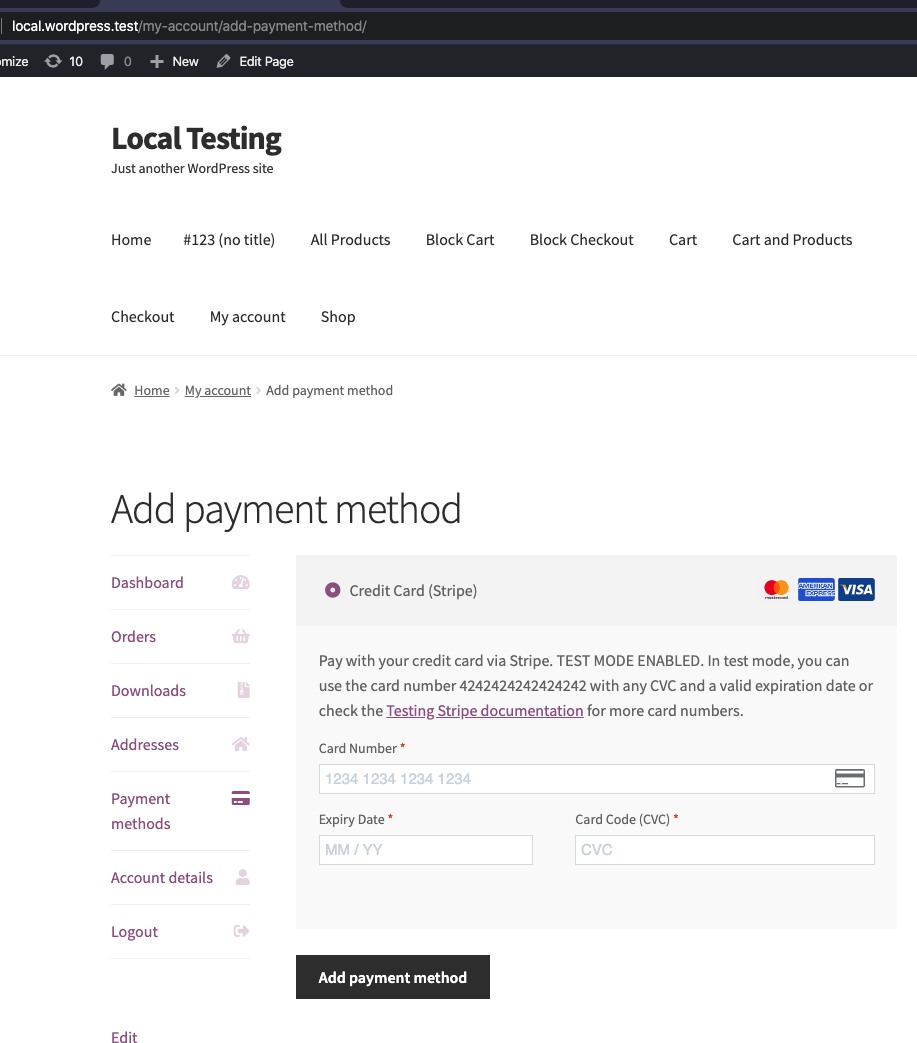Viewport: 917px width, 1043px height.
Task: Click Edit Page in the admin bar
Action: [265, 61]
